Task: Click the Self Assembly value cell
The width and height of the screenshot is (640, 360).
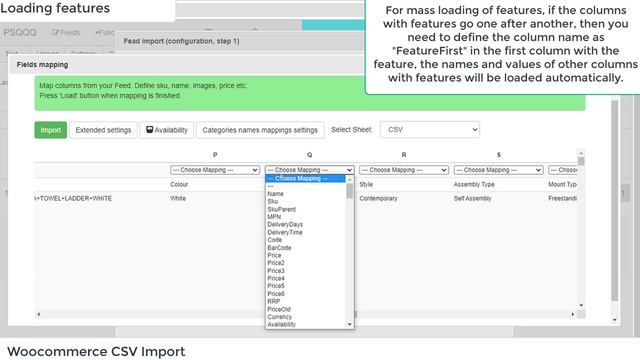Action: [x=473, y=198]
